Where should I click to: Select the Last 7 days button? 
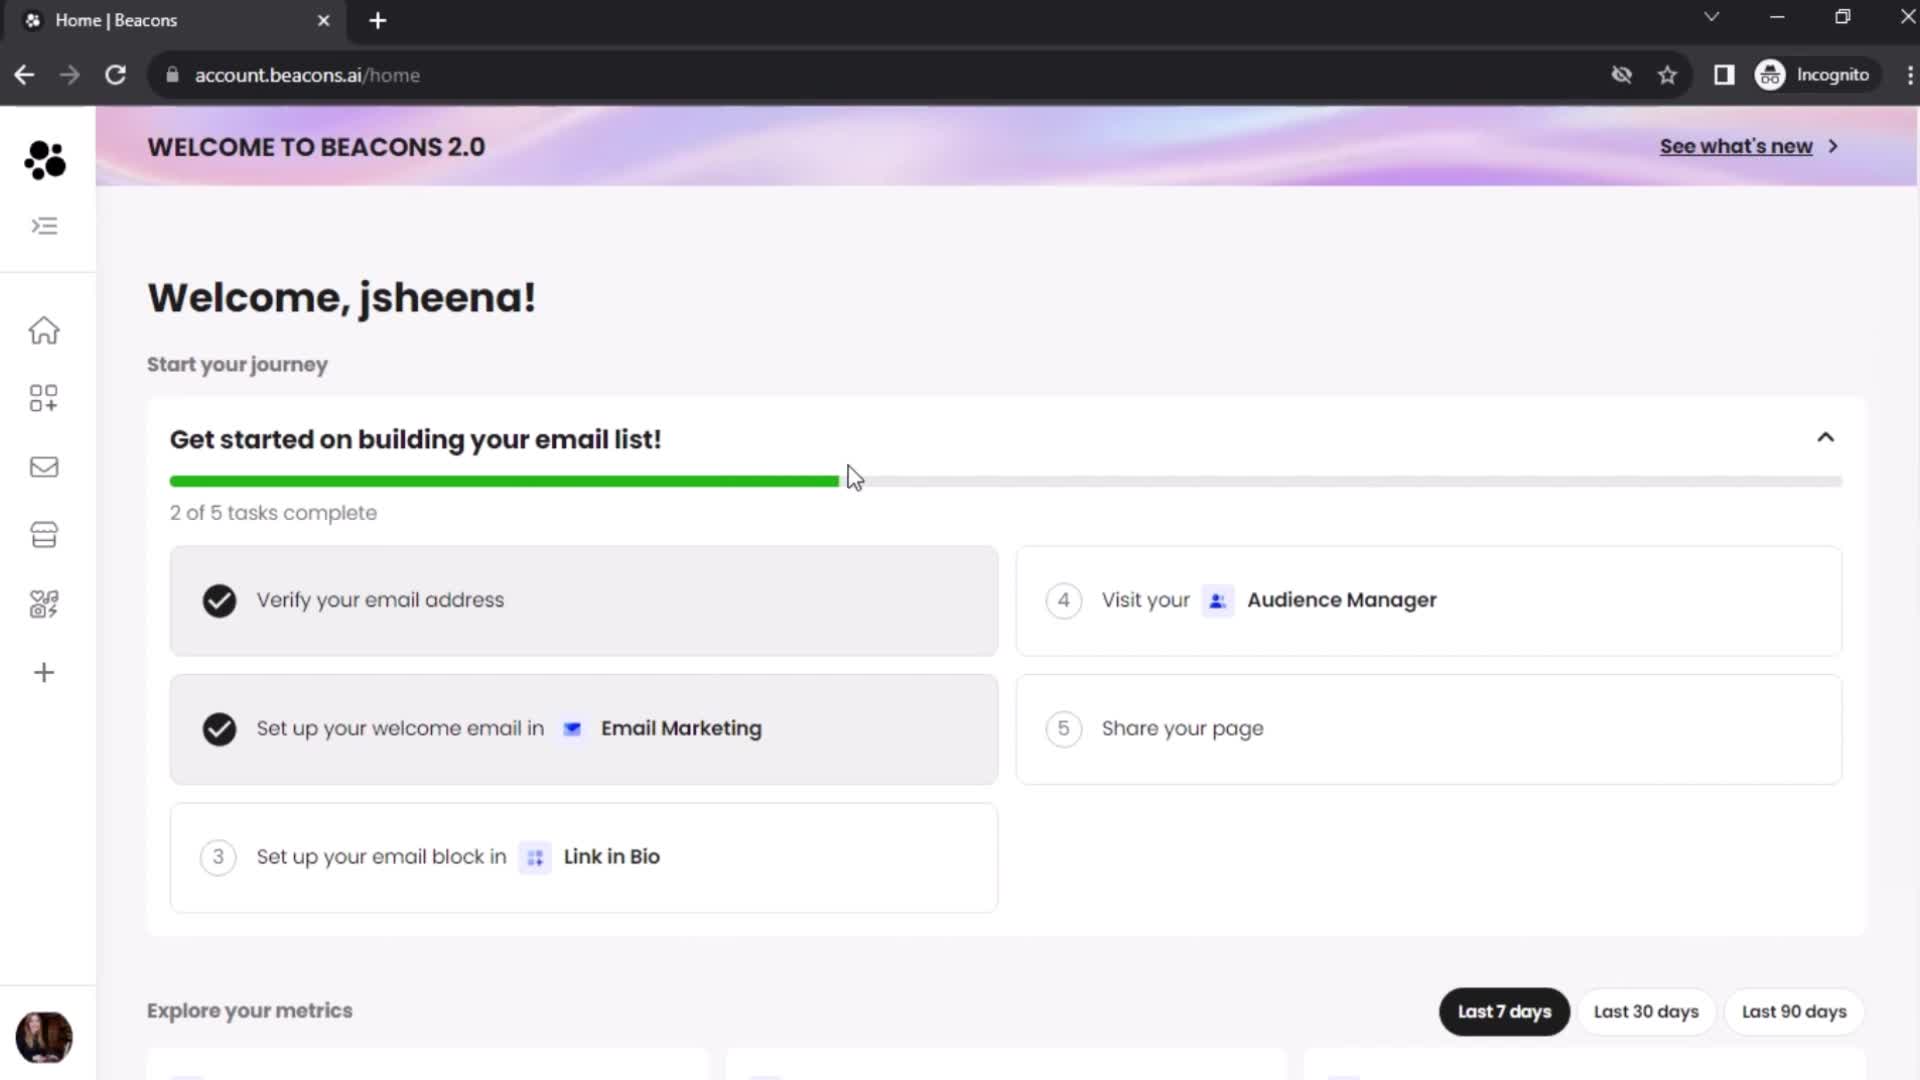1503,1011
